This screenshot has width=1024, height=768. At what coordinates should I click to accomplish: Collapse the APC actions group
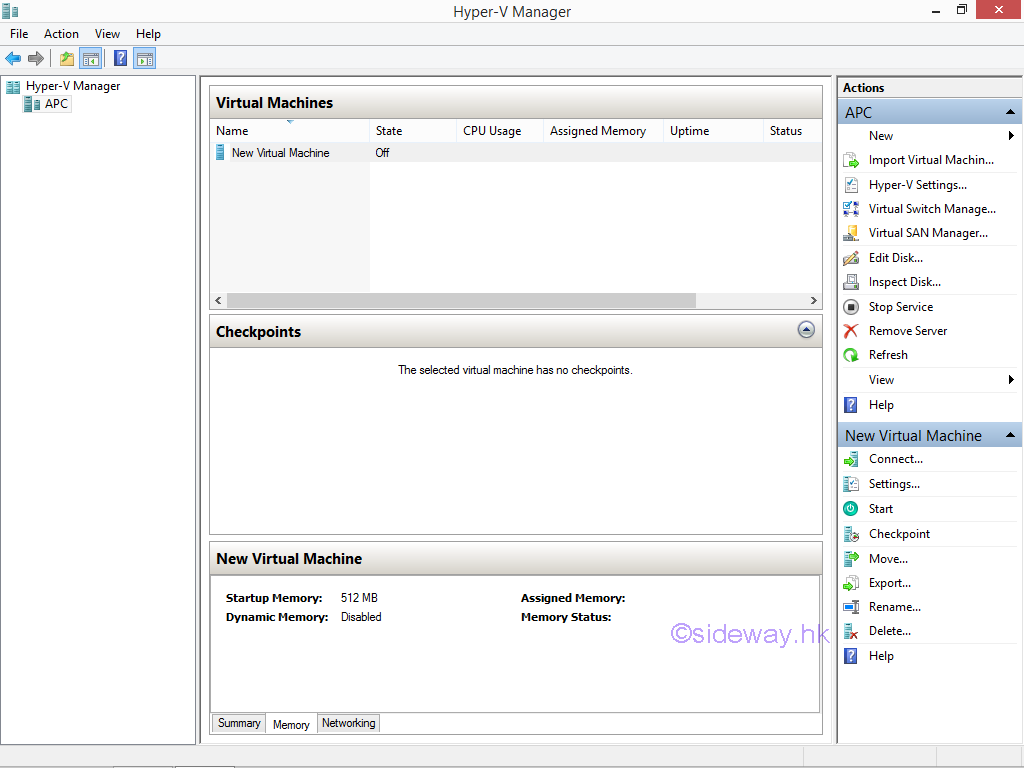[1010, 112]
